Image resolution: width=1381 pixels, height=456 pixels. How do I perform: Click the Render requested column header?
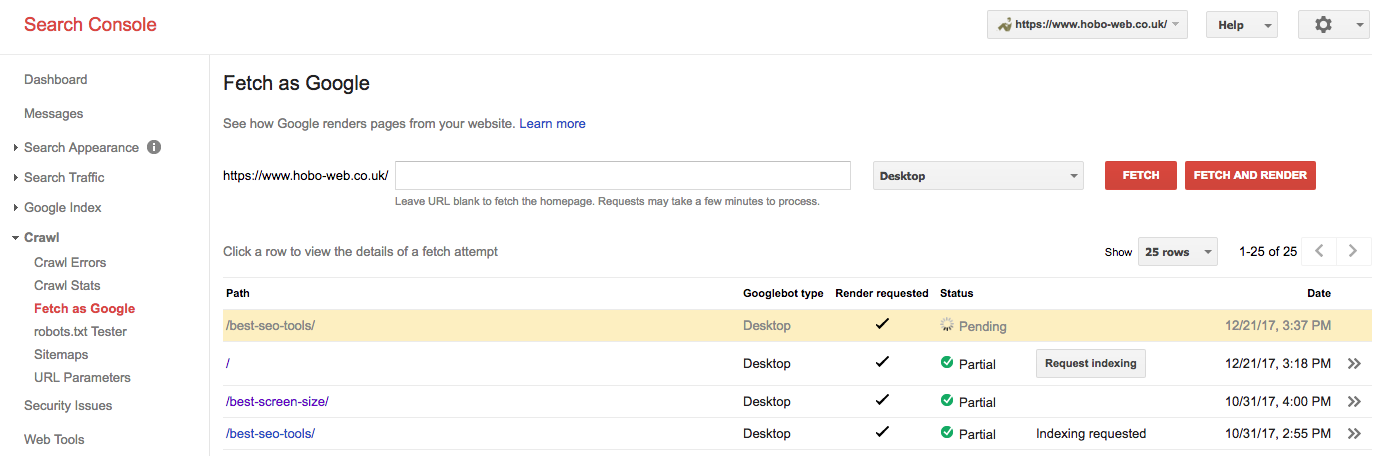[x=882, y=293]
